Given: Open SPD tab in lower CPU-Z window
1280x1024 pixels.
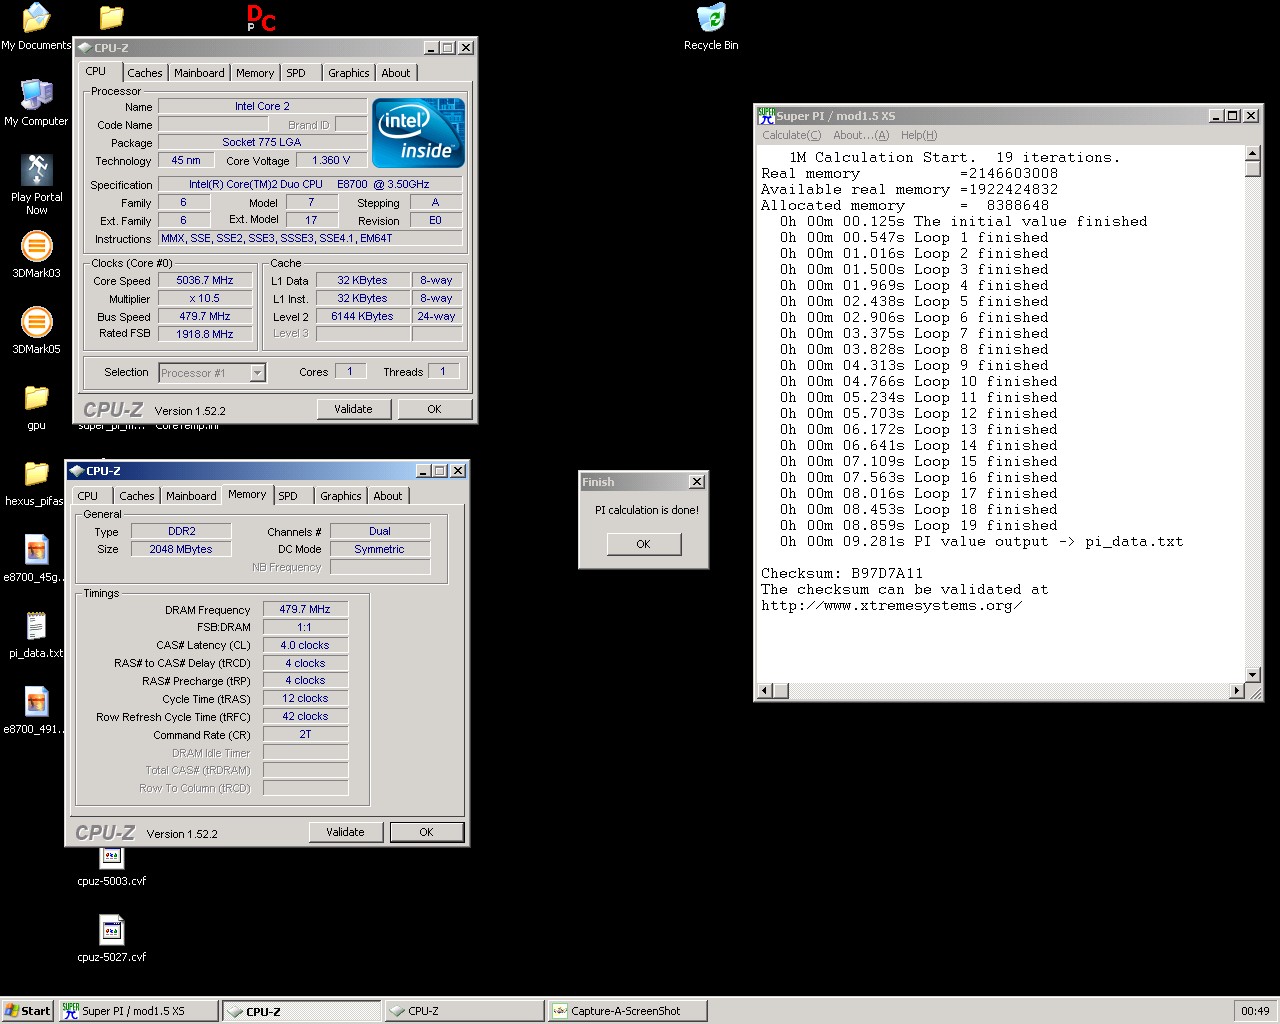Looking at the screenshot, I should [288, 496].
